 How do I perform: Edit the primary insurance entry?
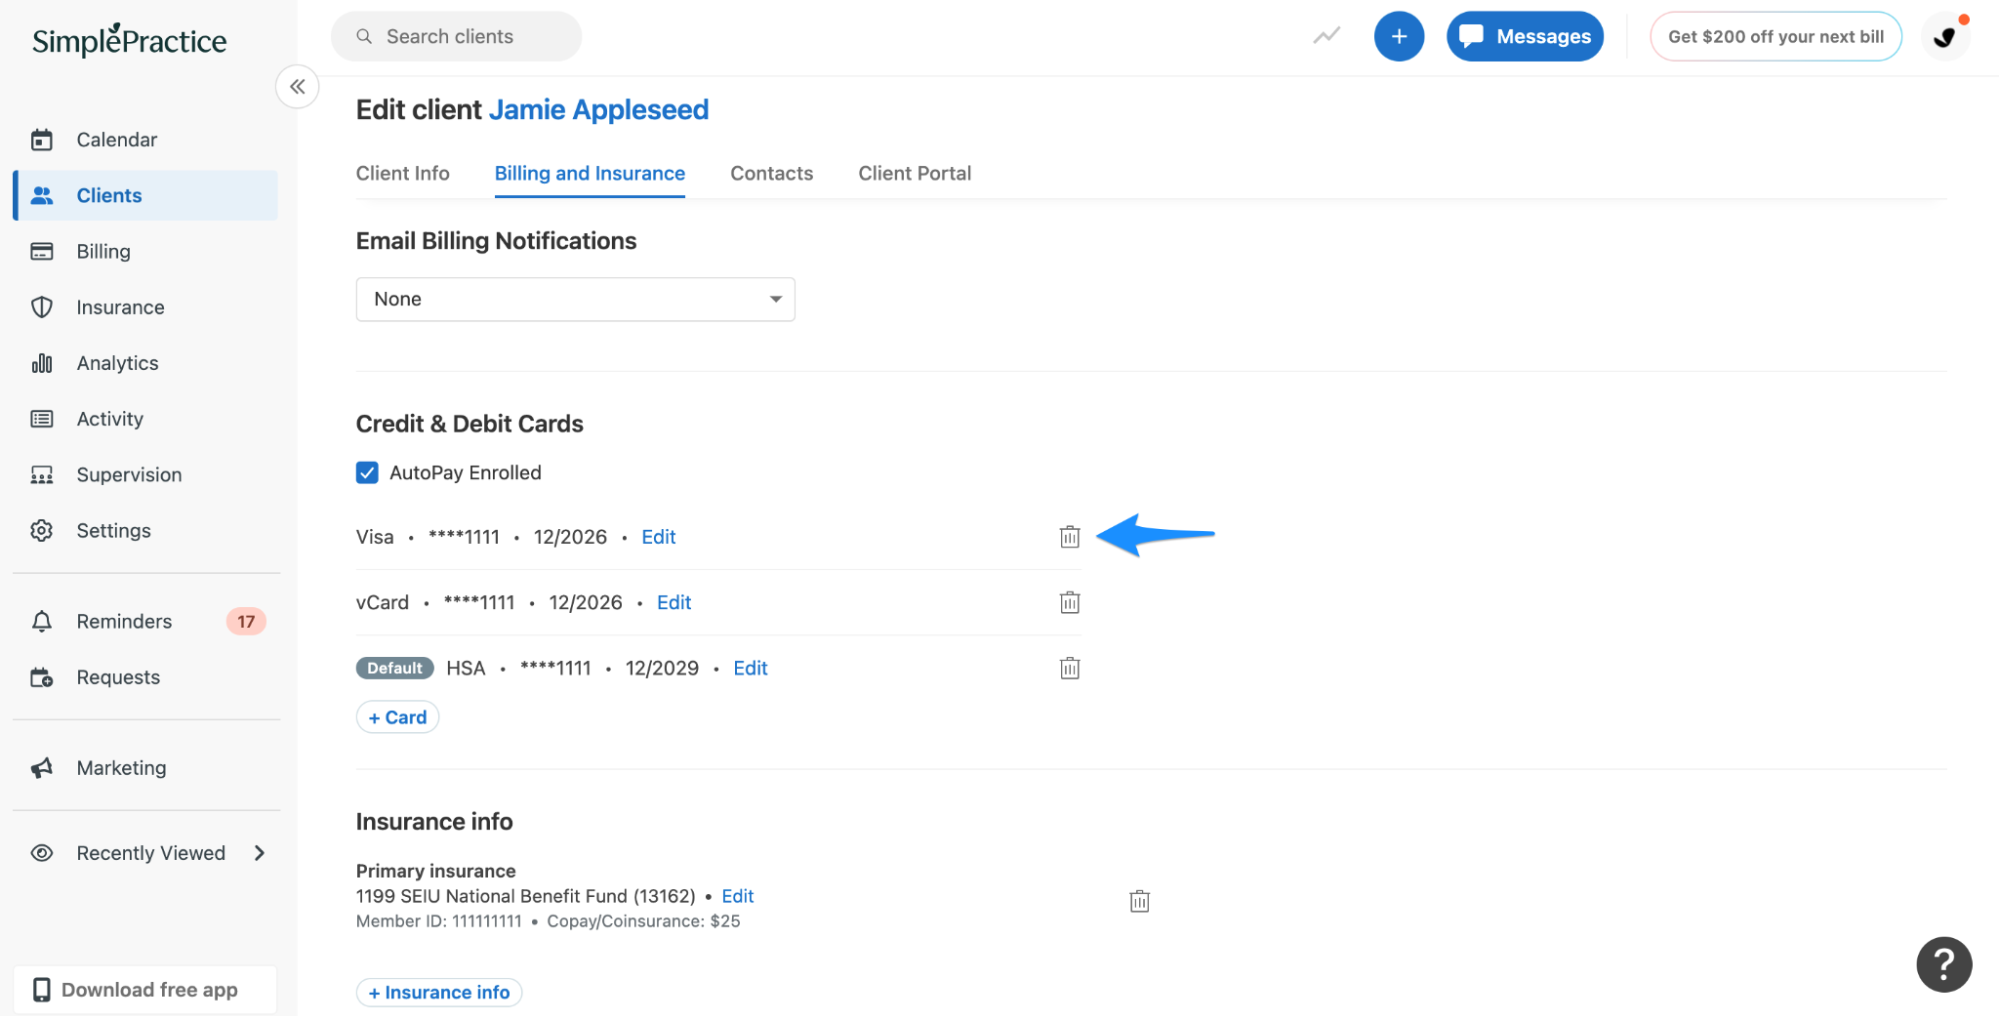pos(737,897)
